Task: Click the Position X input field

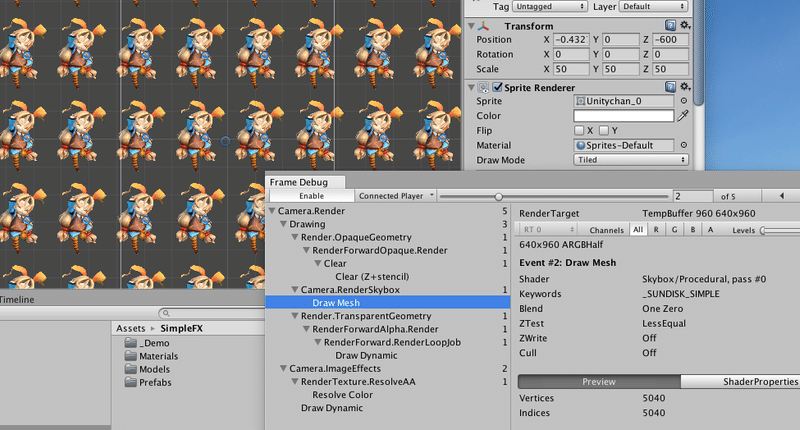Action: pyautogui.click(x=571, y=39)
